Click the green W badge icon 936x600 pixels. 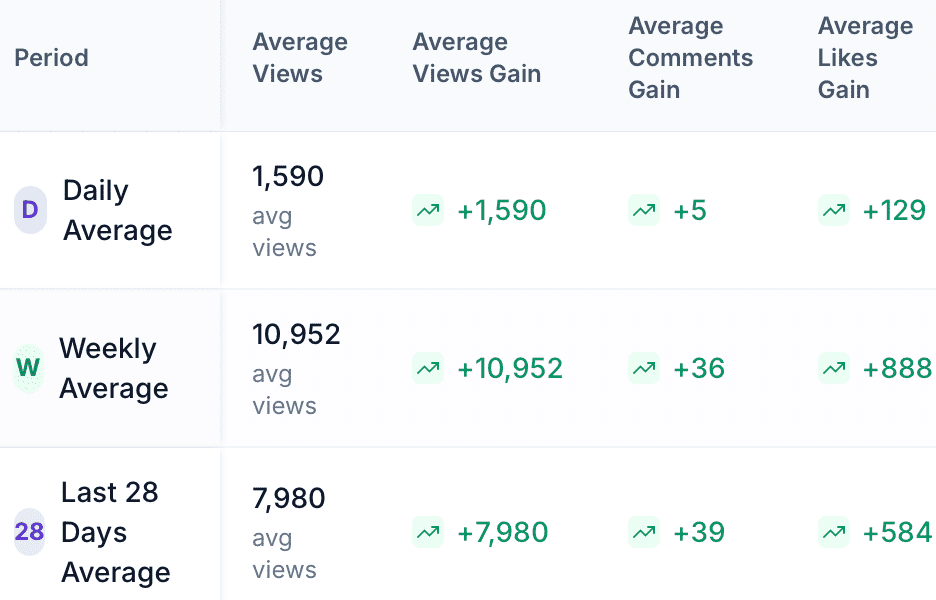(x=28, y=368)
